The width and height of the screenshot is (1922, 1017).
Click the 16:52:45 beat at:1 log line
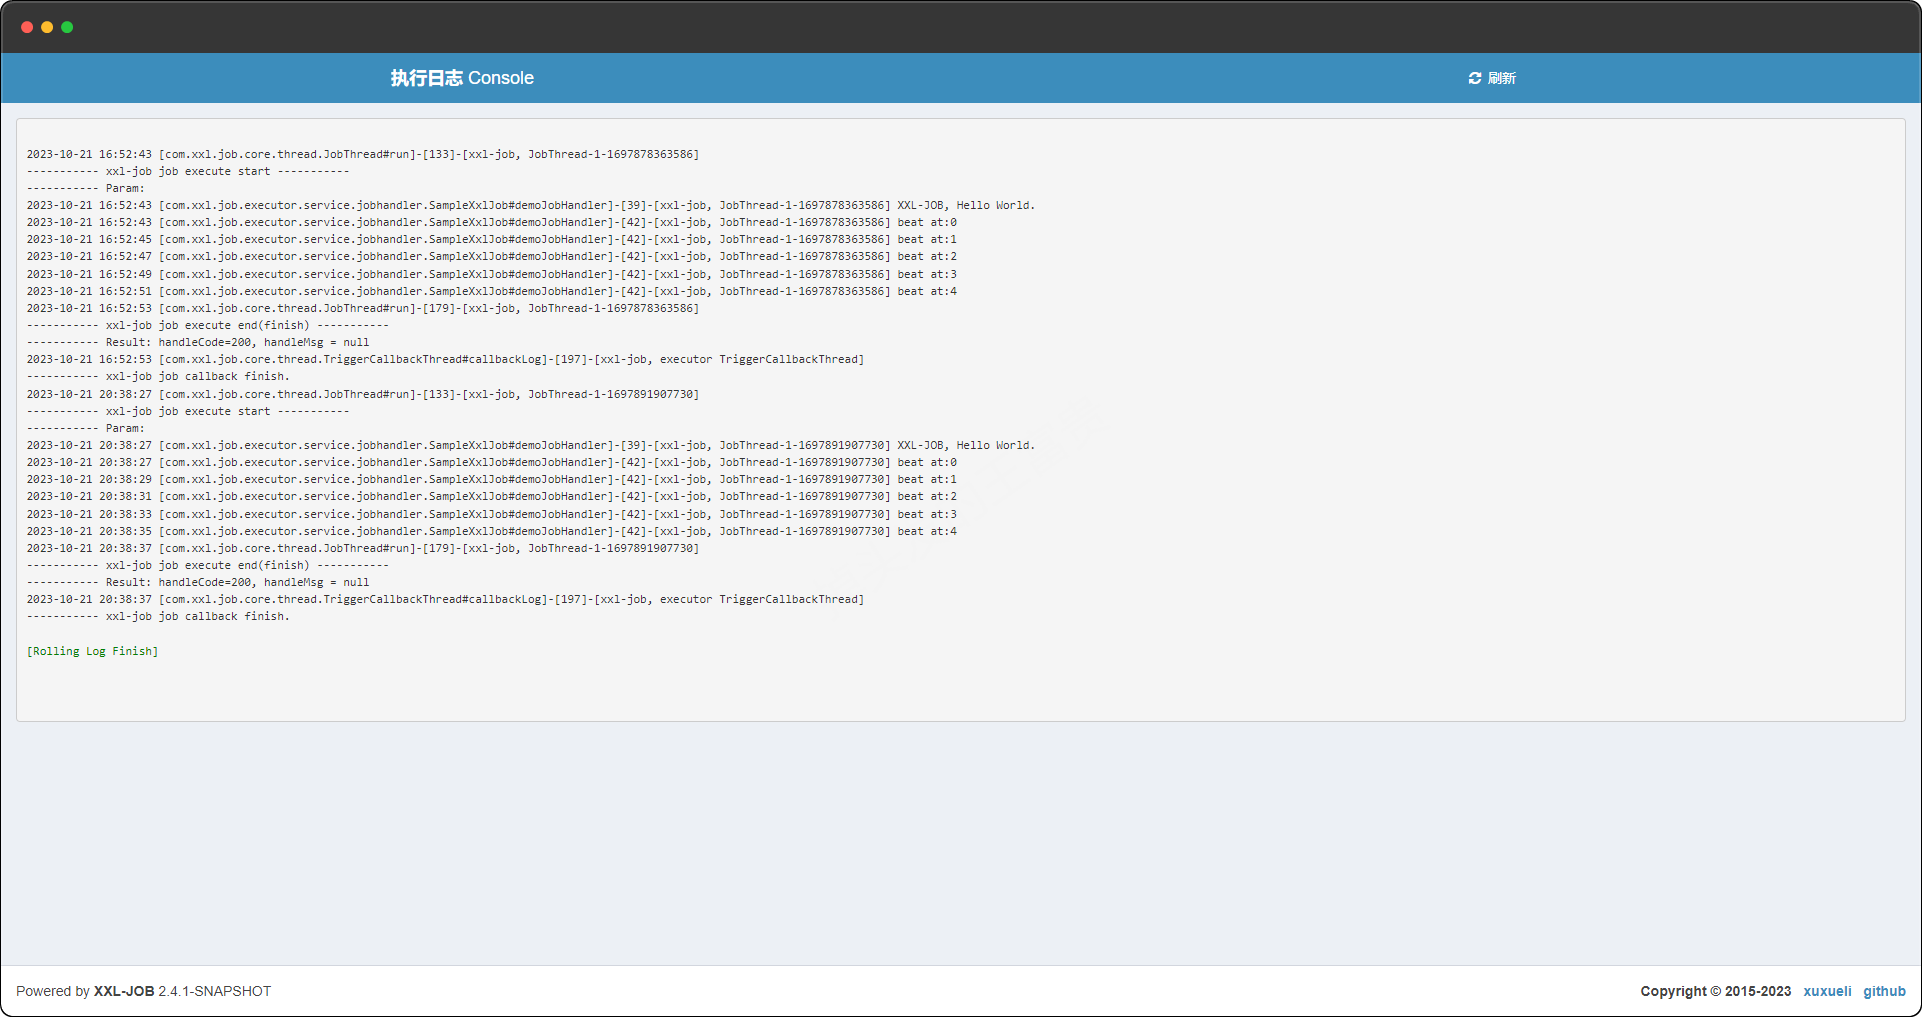coord(492,239)
